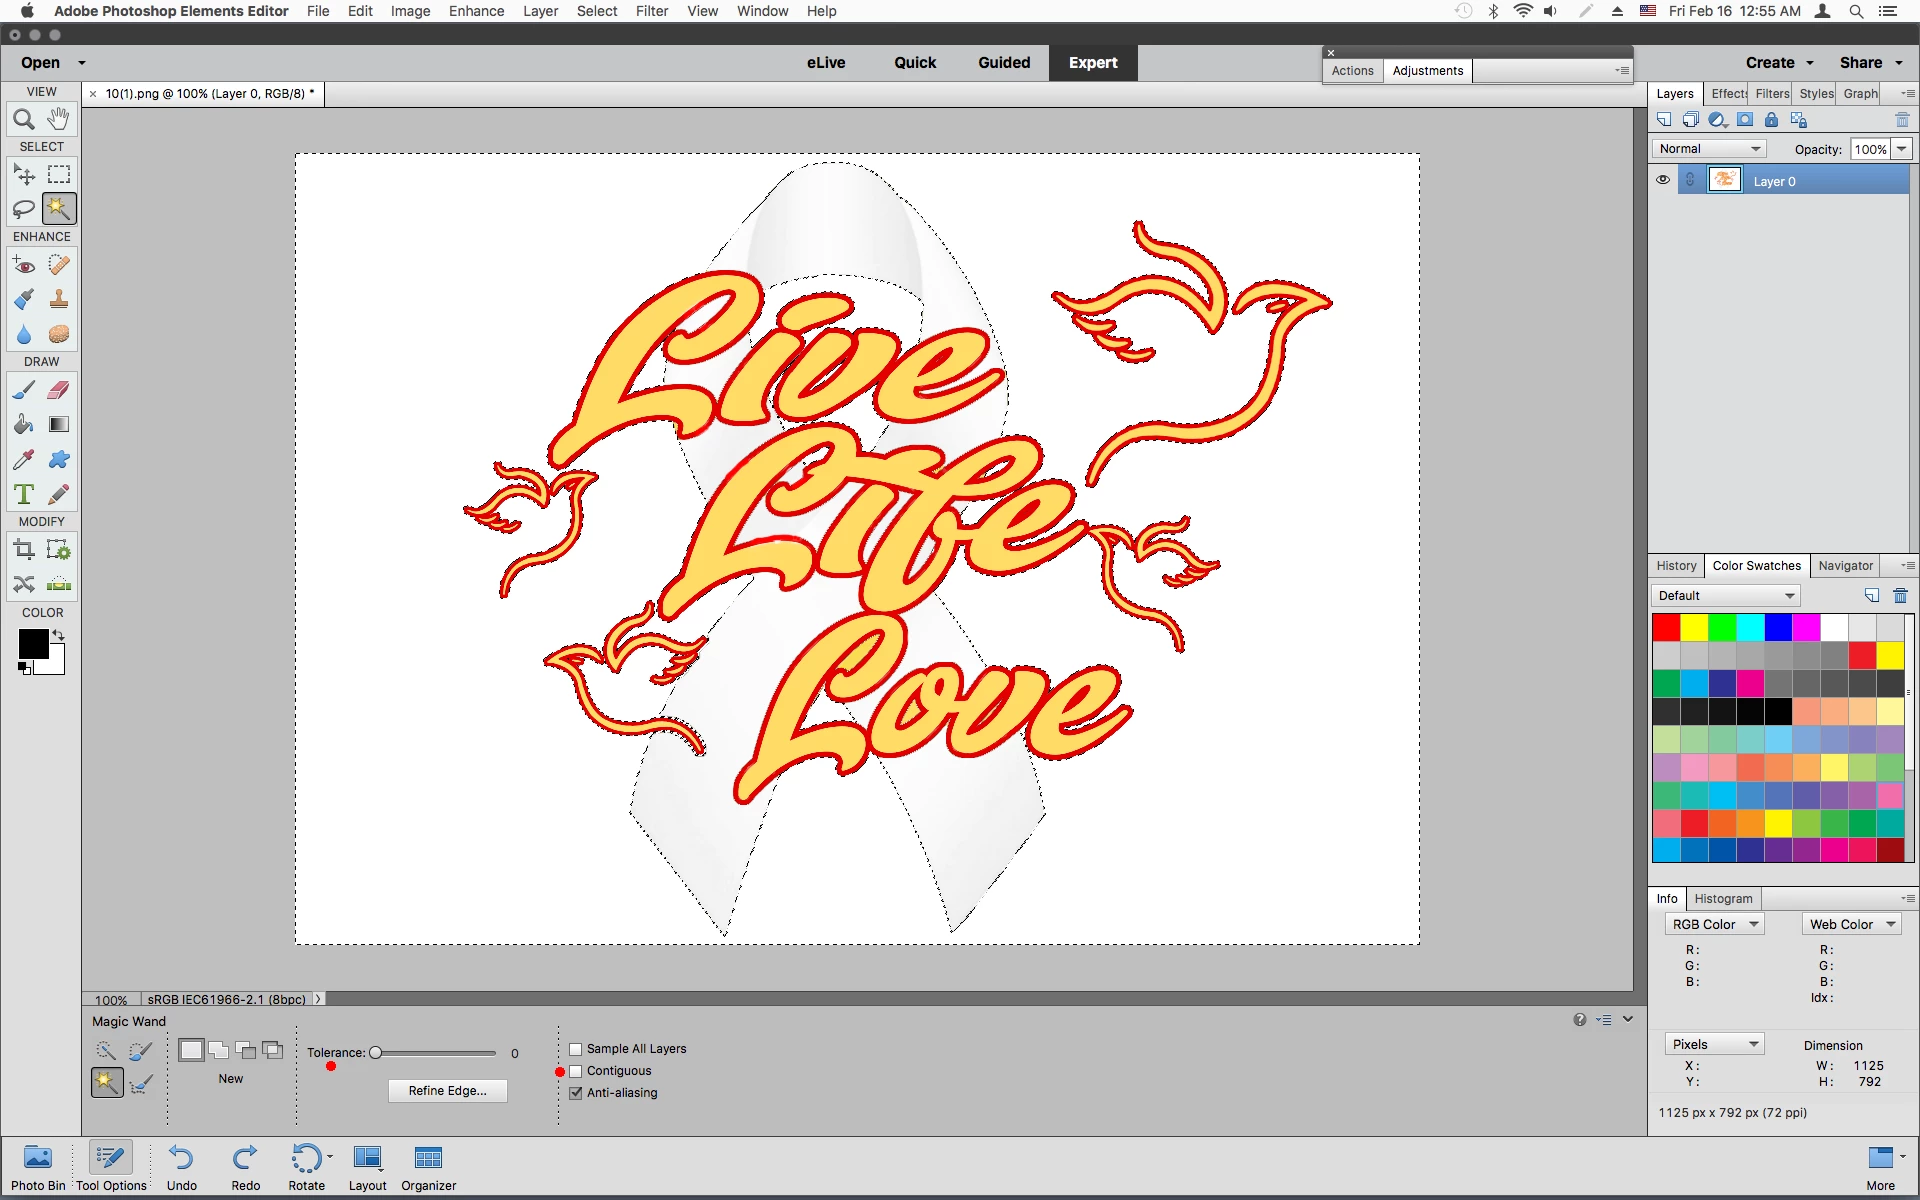Select the Paint Bucket tool
Screen dimensions: 1920x1200
(24, 425)
